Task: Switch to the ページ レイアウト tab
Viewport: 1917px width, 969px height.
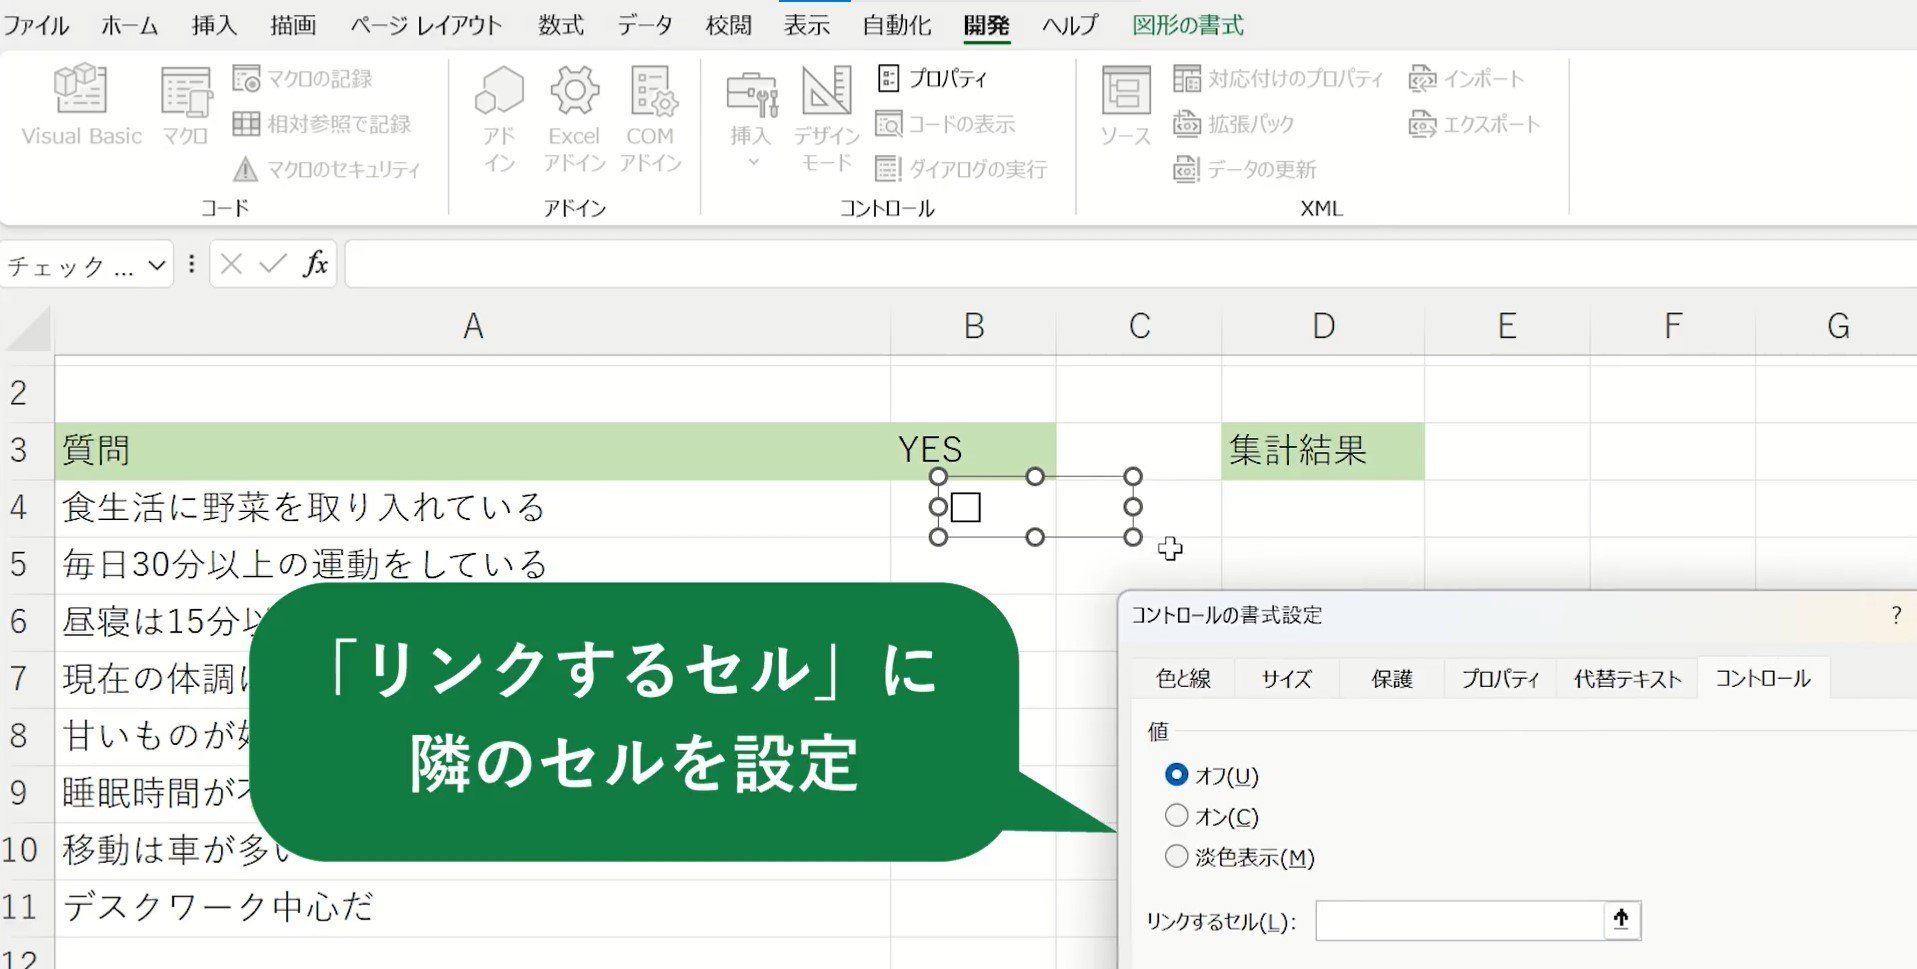Action: pyautogui.click(x=426, y=25)
